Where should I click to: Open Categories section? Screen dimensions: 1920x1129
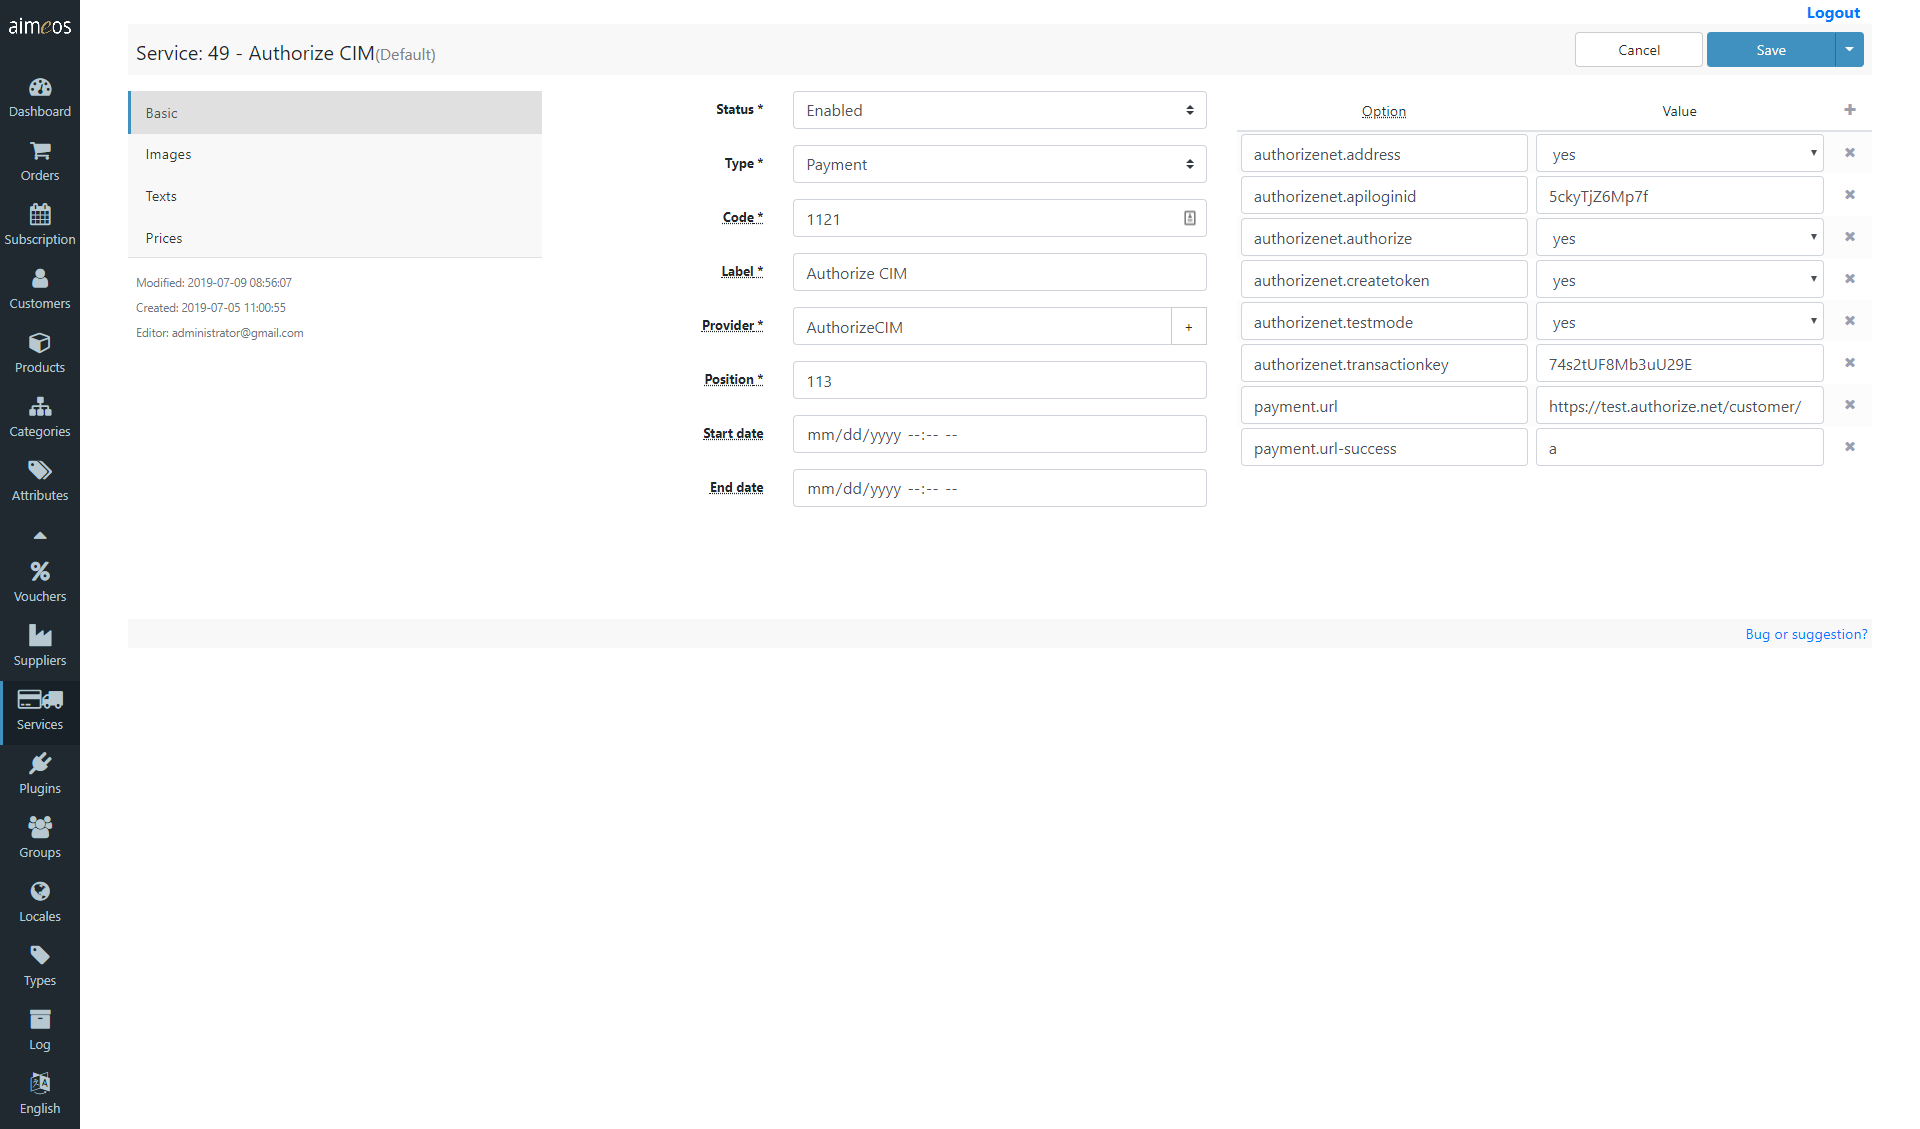tap(40, 417)
